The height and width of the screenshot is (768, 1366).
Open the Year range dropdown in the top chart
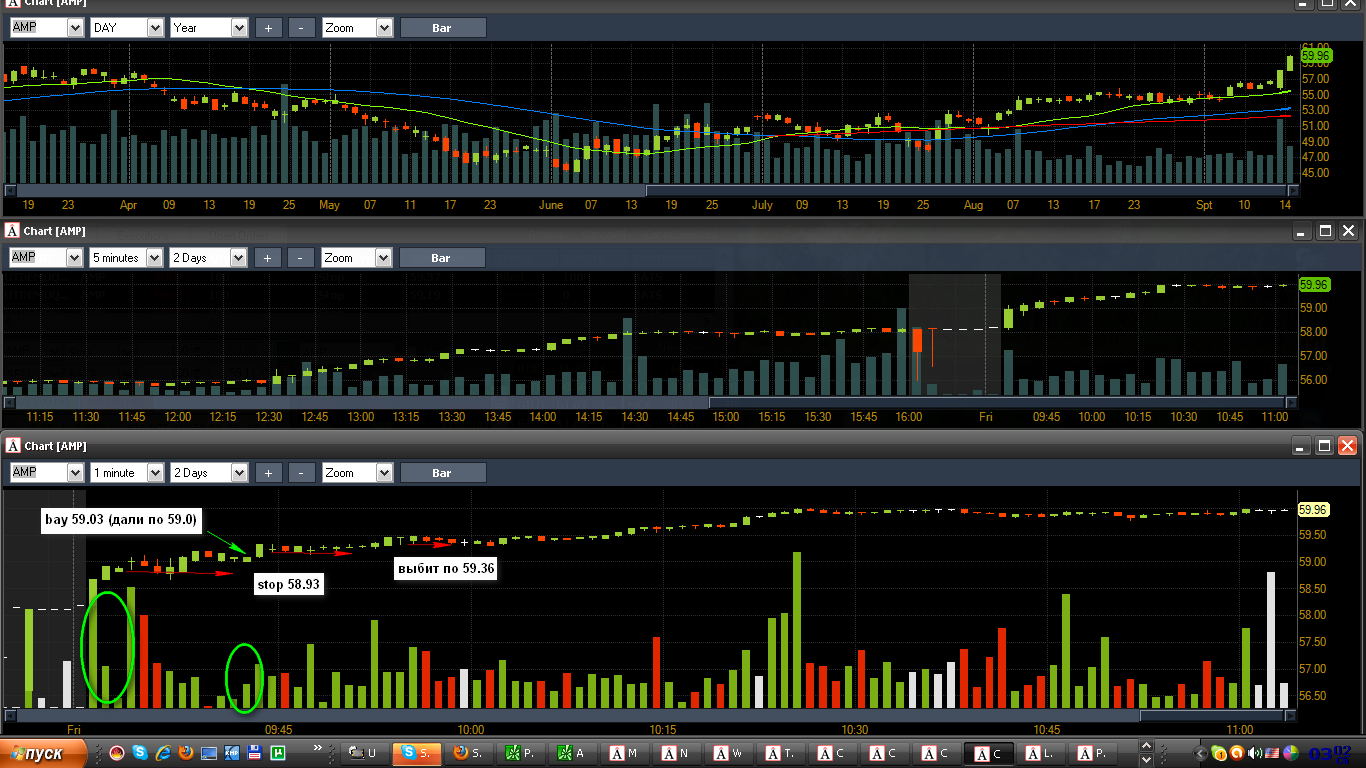pyautogui.click(x=239, y=28)
